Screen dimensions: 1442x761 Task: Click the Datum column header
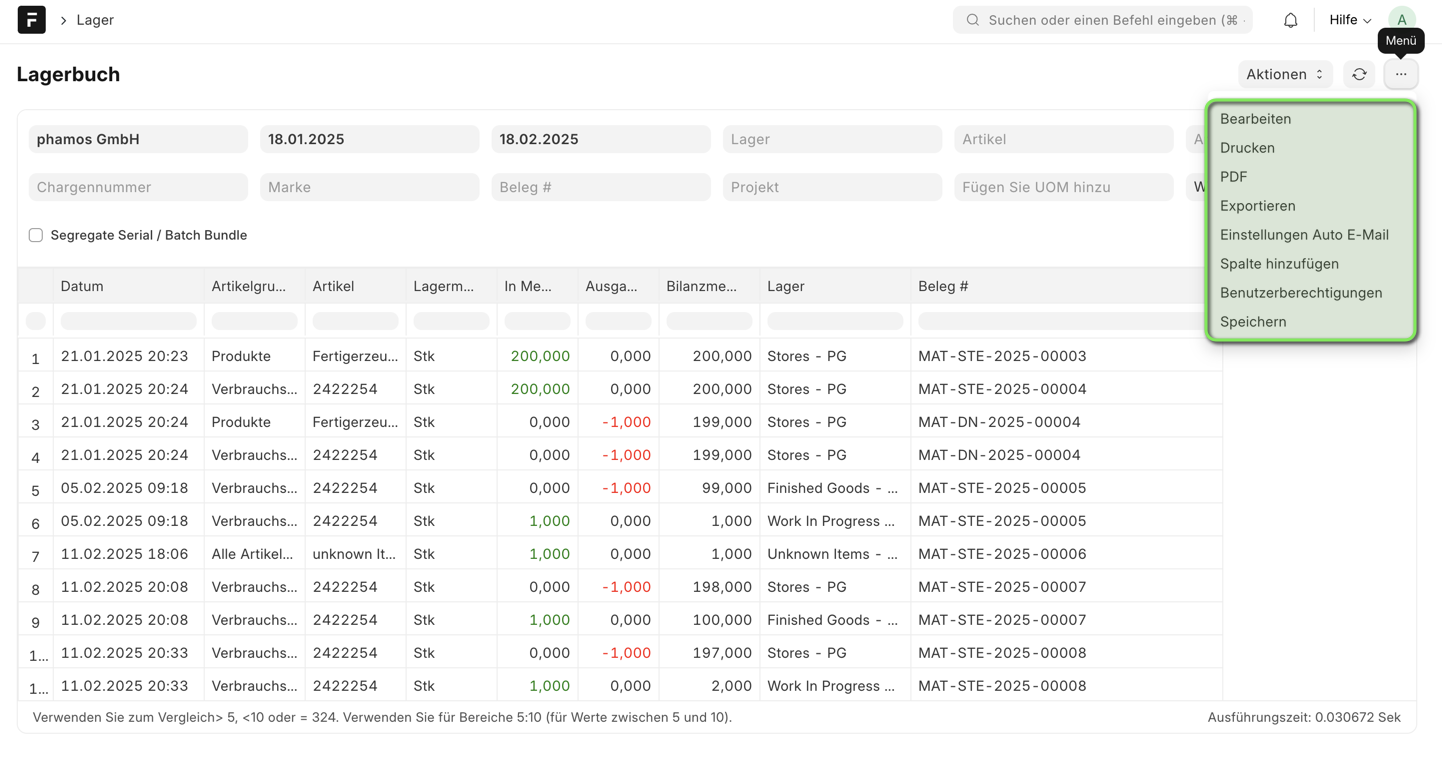point(128,286)
